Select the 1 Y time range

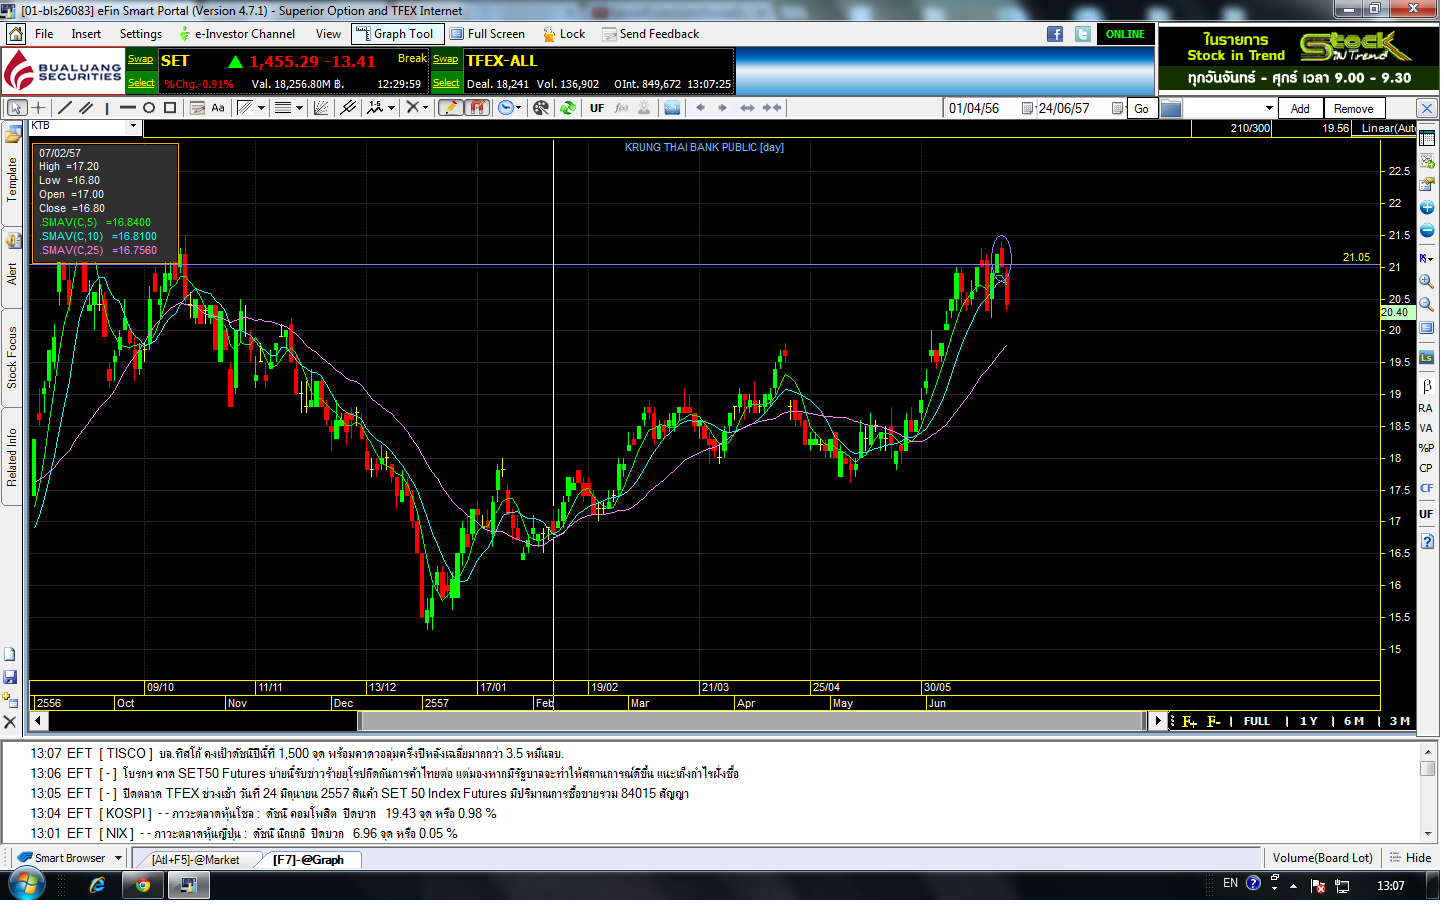[x=1311, y=723]
